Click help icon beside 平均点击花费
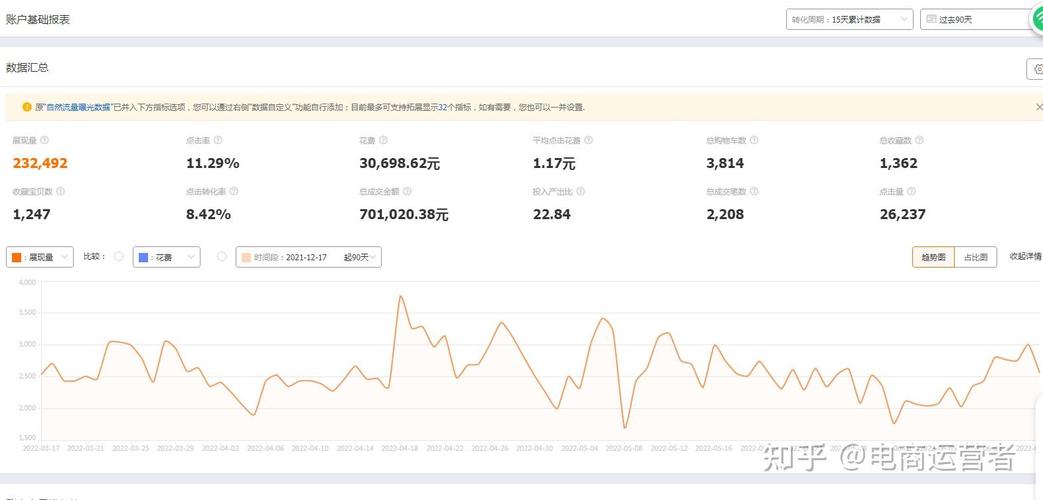This screenshot has width=1043, height=500. point(589,140)
